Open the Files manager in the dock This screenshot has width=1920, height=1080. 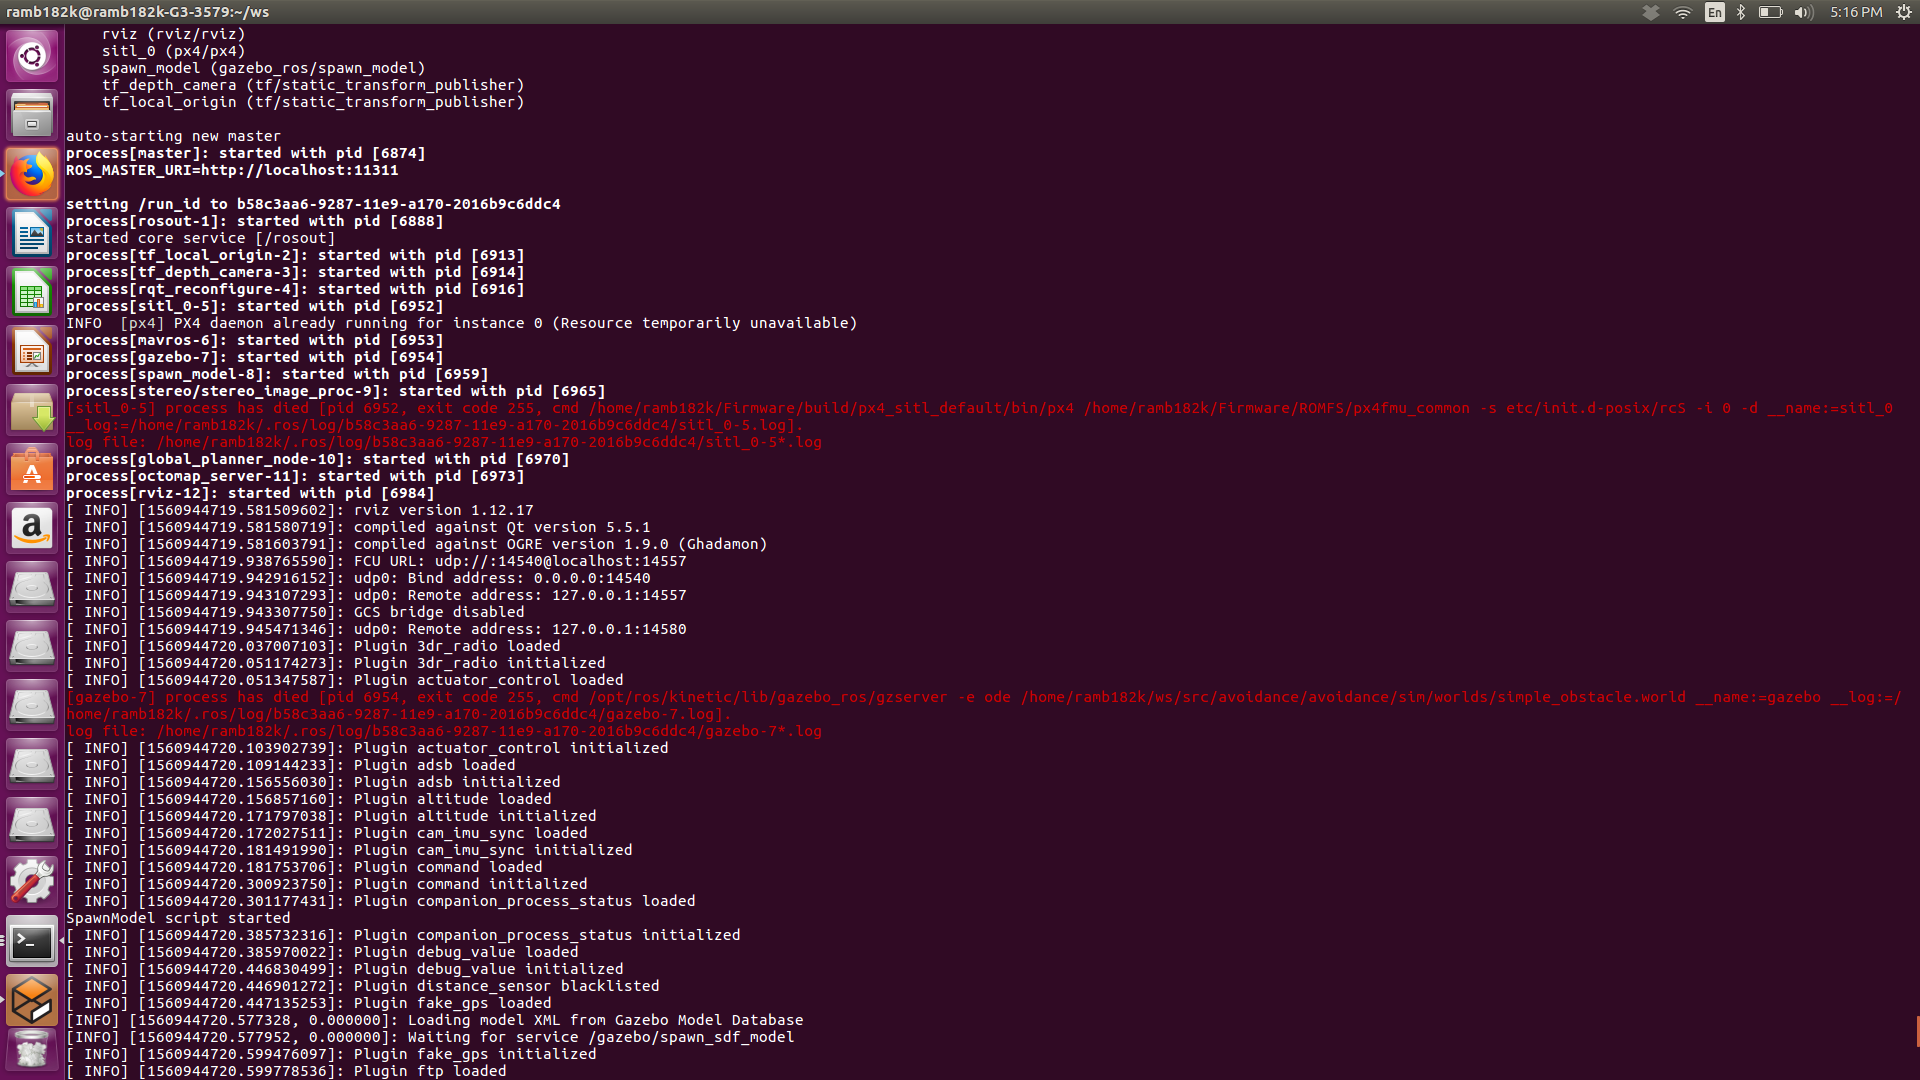(x=32, y=115)
